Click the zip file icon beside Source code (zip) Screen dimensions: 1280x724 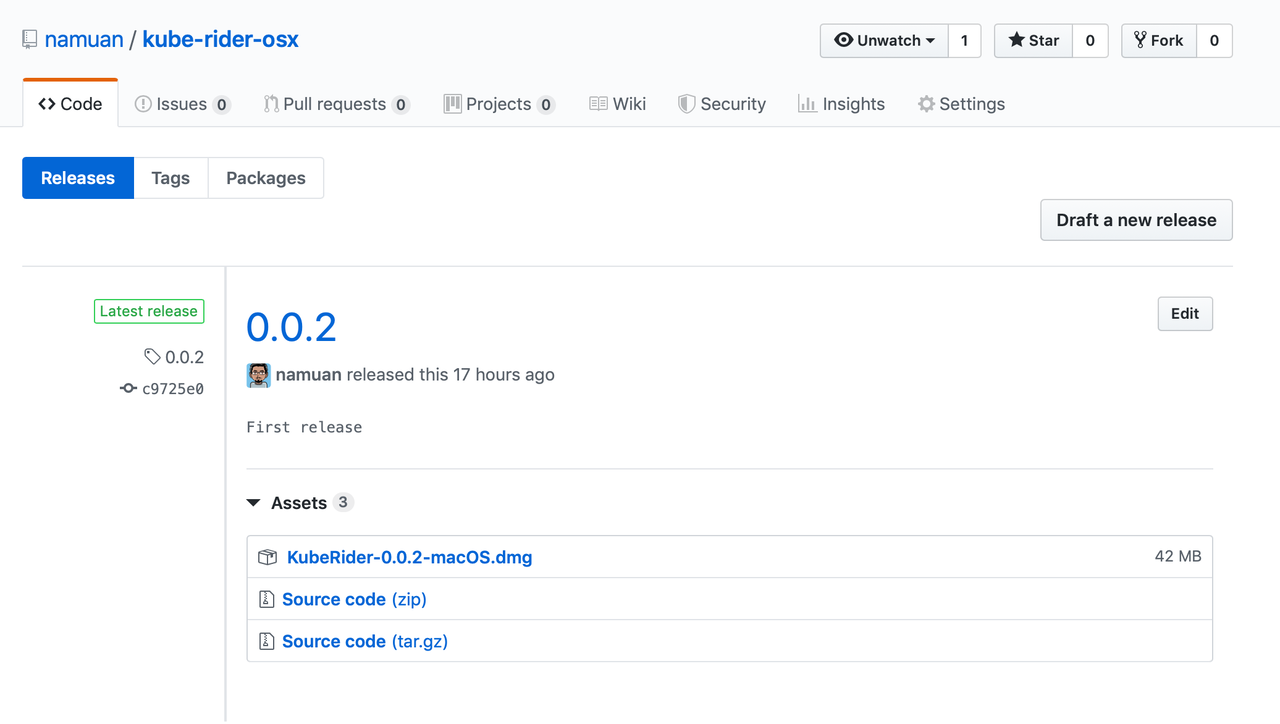[x=266, y=599]
